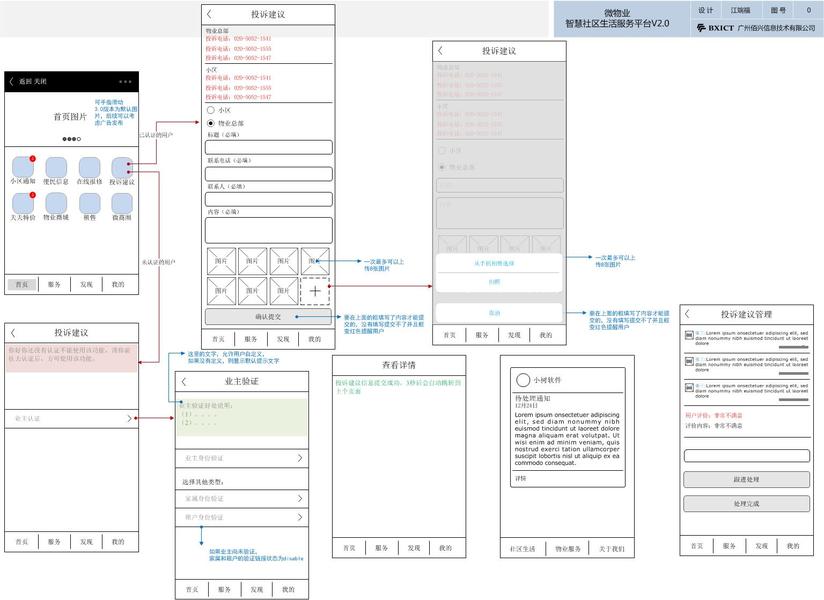This screenshot has width=824, height=600.
Task: Tap the 物业商城 home grid icon
Action: coord(56,203)
